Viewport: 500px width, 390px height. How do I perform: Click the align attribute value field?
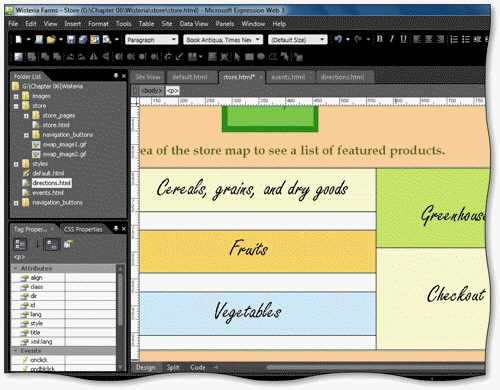(90, 278)
